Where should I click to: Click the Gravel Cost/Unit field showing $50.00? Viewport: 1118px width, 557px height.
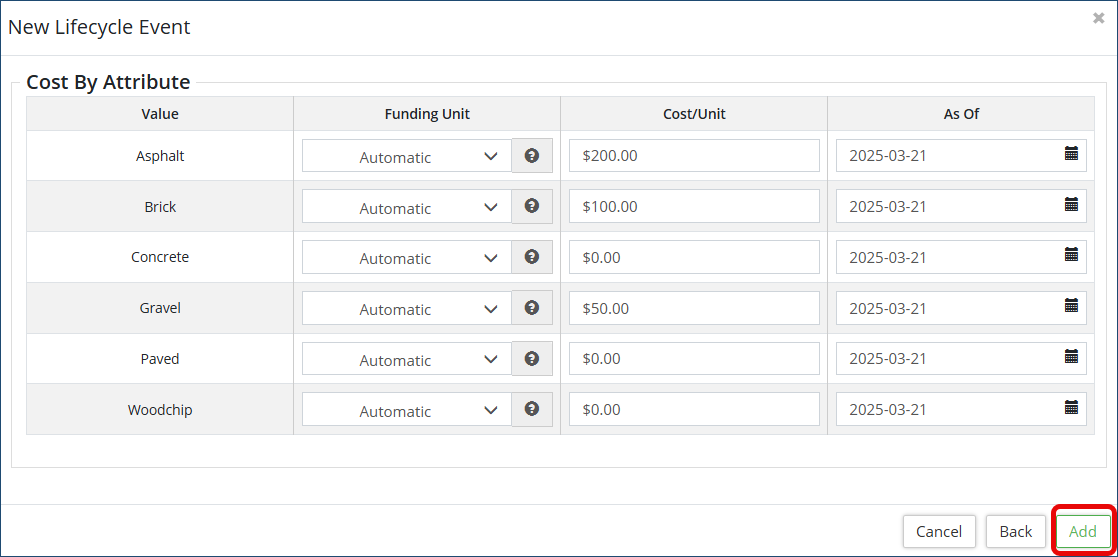coord(694,308)
